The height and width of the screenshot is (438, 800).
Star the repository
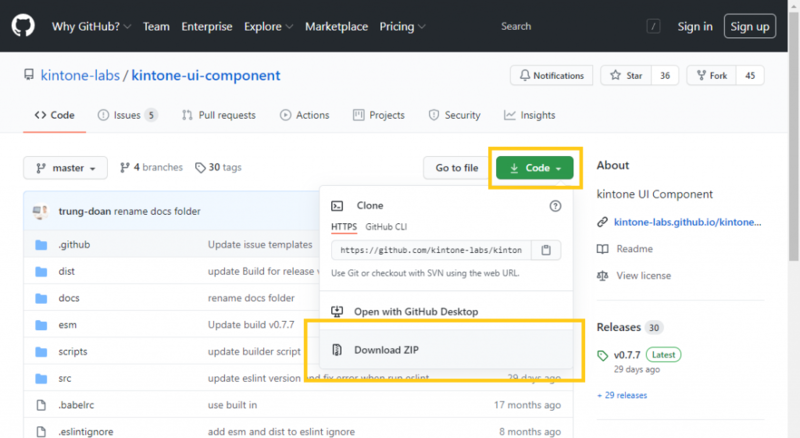[x=627, y=76]
